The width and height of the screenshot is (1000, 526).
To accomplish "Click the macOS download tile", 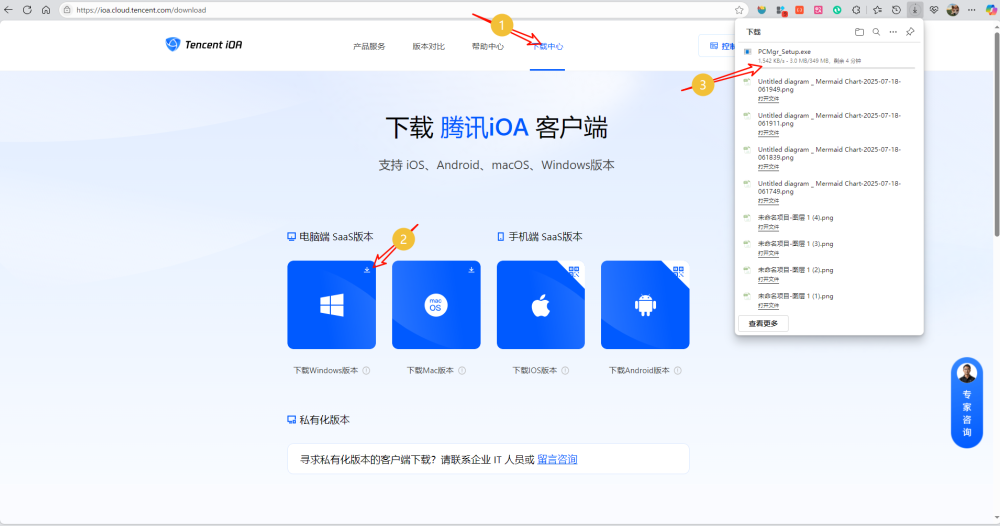I will [436, 305].
